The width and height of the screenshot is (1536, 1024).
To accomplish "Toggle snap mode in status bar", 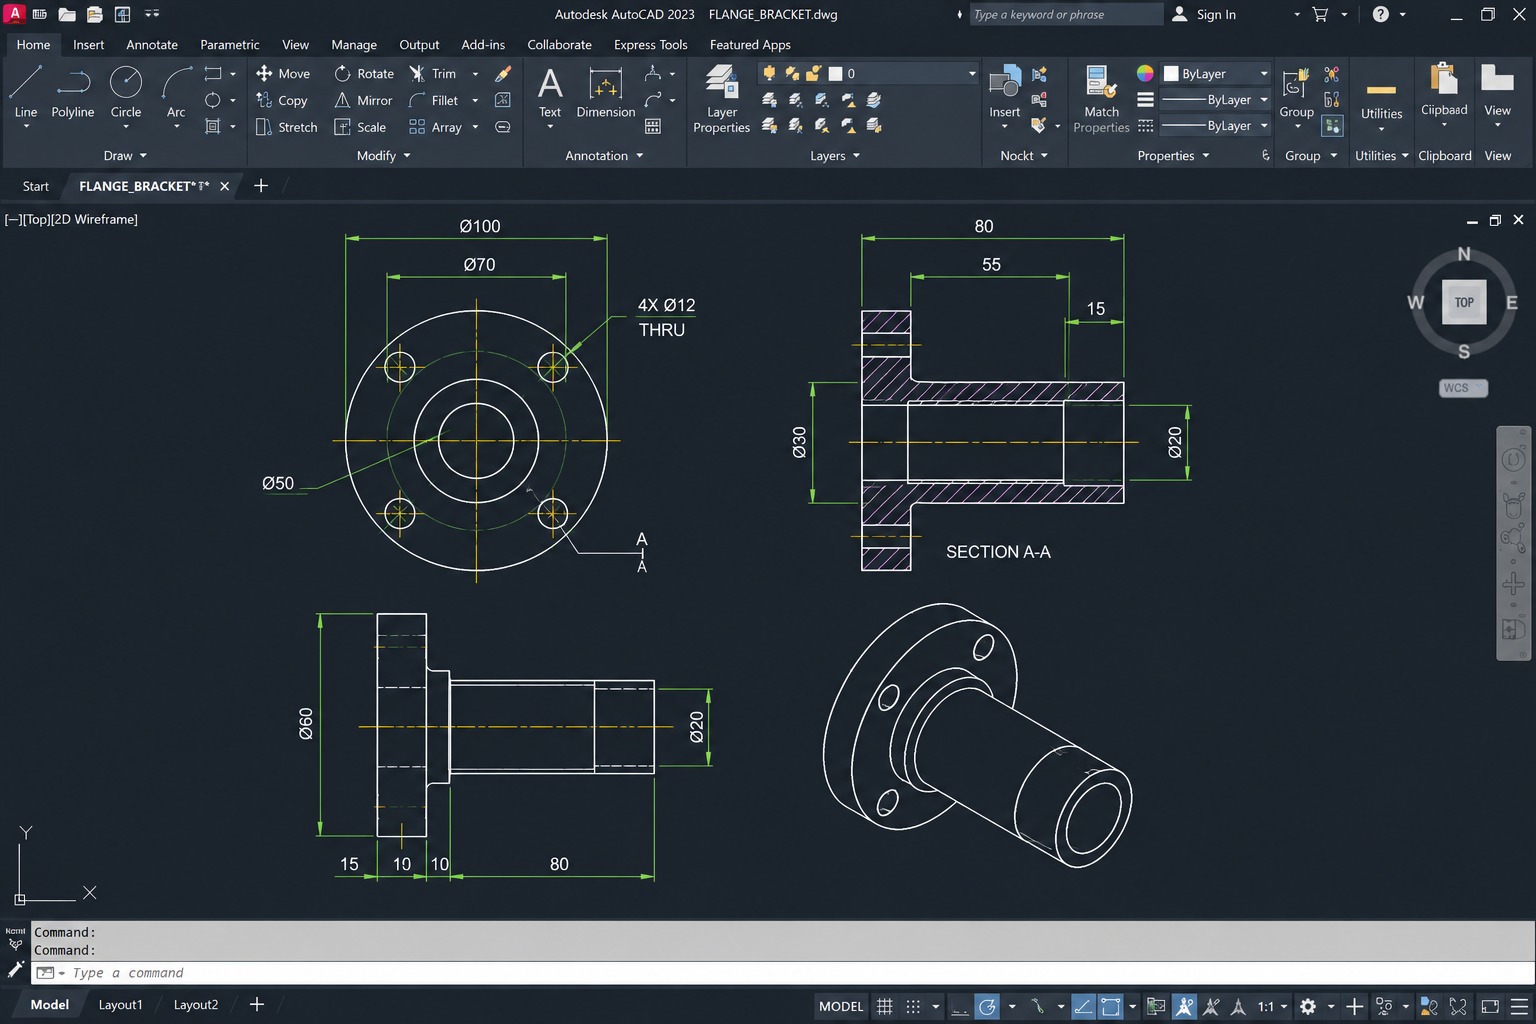I will [x=913, y=1006].
